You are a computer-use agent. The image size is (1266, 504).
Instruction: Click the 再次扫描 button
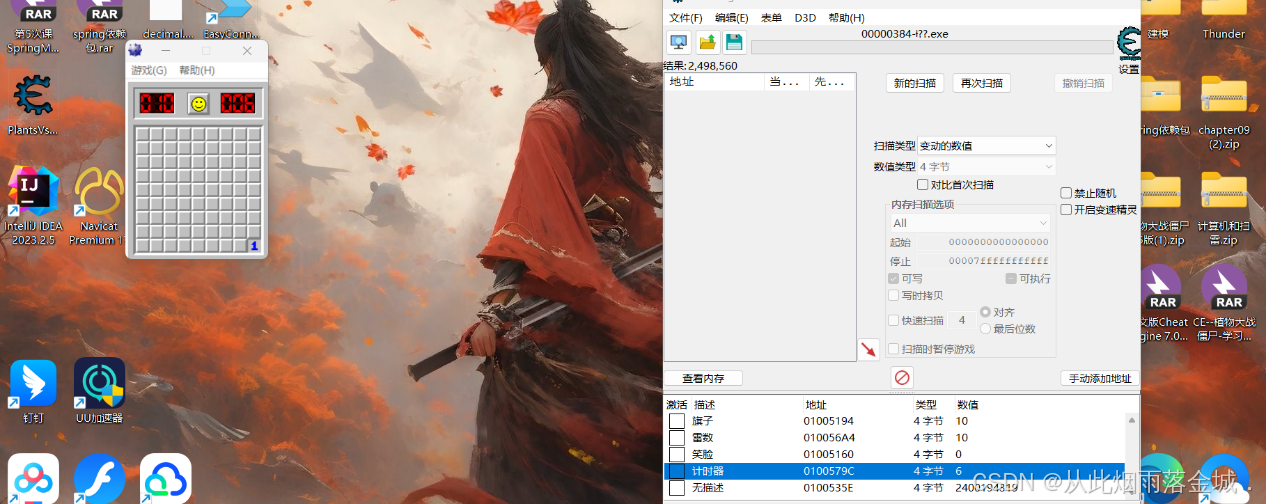[x=981, y=83]
